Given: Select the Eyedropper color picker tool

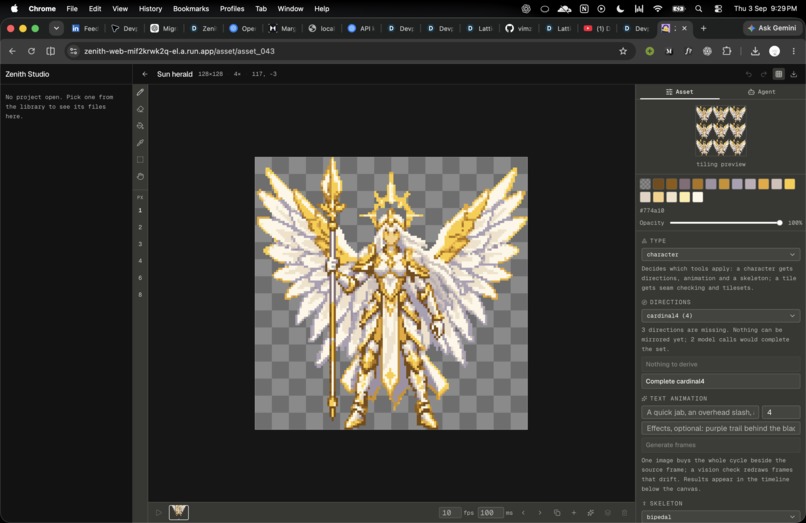Looking at the screenshot, I should tap(140, 143).
